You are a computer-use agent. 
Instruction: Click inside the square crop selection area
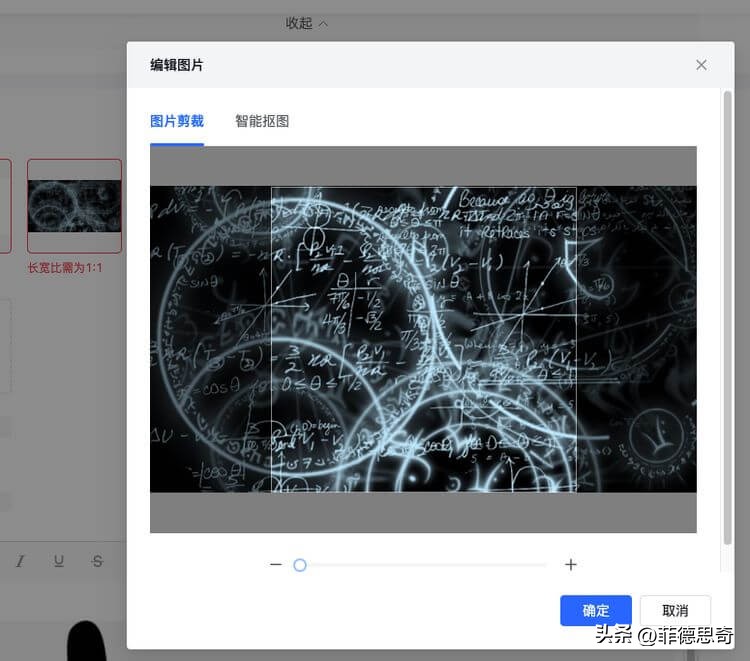pyautogui.click(x=424, y=340)
